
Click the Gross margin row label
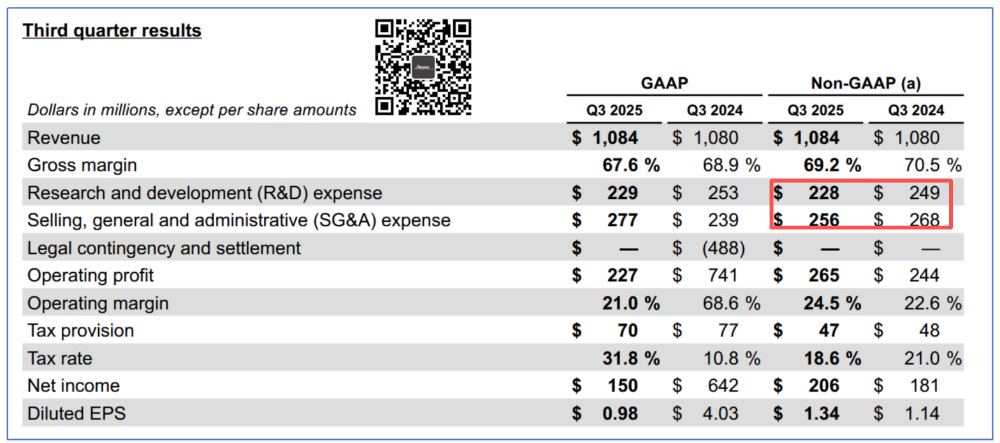[83, 165]
